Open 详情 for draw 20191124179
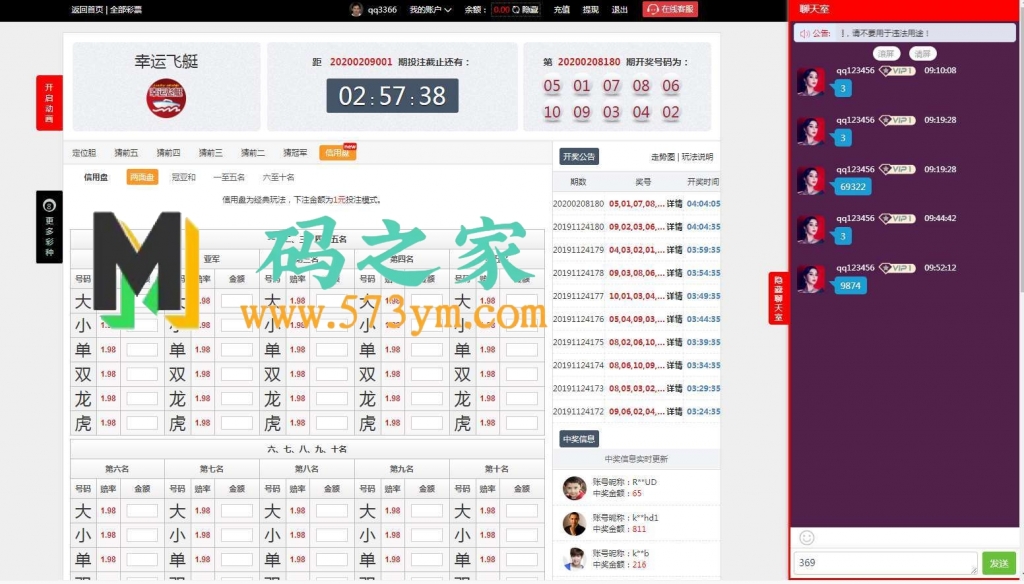The height and width of the screenshot is (584, 1024). 675,250
